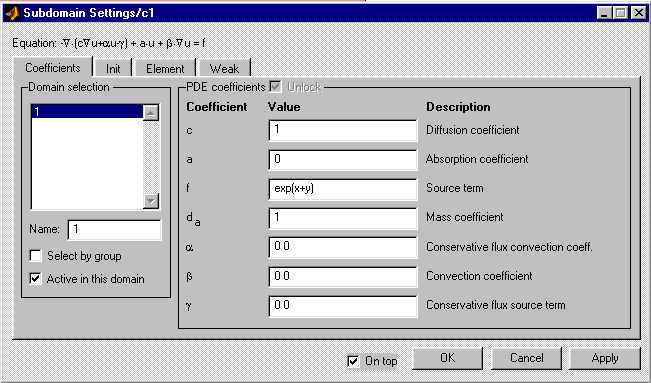This screenshot has width=651, height=383.
Task: Click the source term f field
Action: click(343, 189)
